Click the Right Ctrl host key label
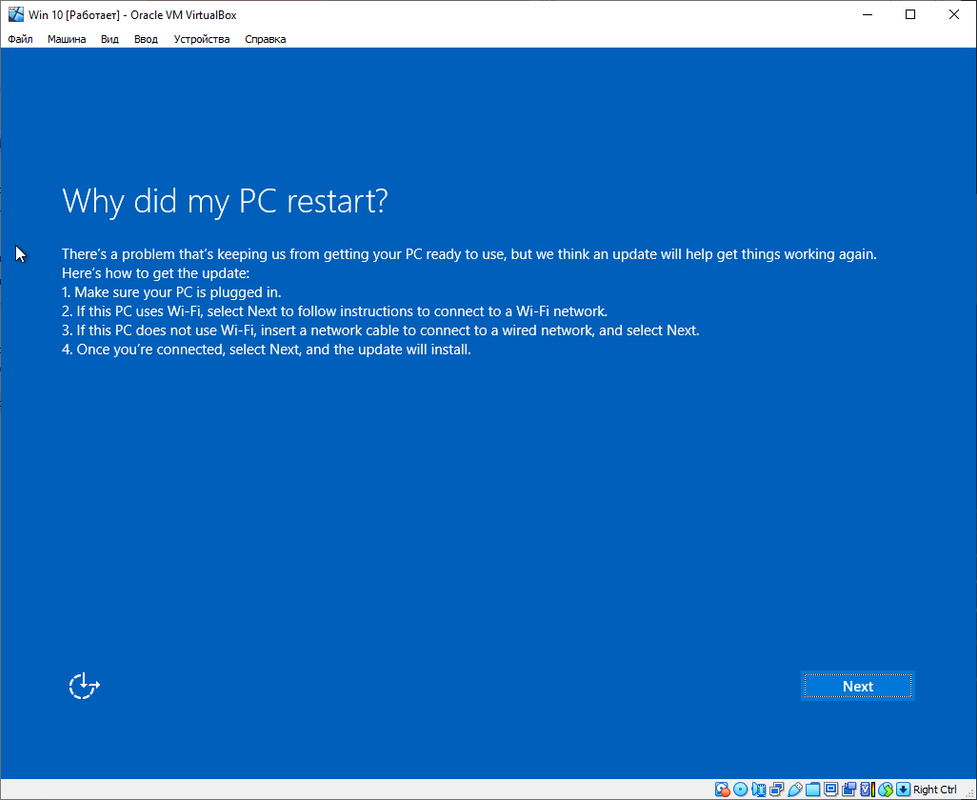The image size is (977, 800). click(935, 789)
